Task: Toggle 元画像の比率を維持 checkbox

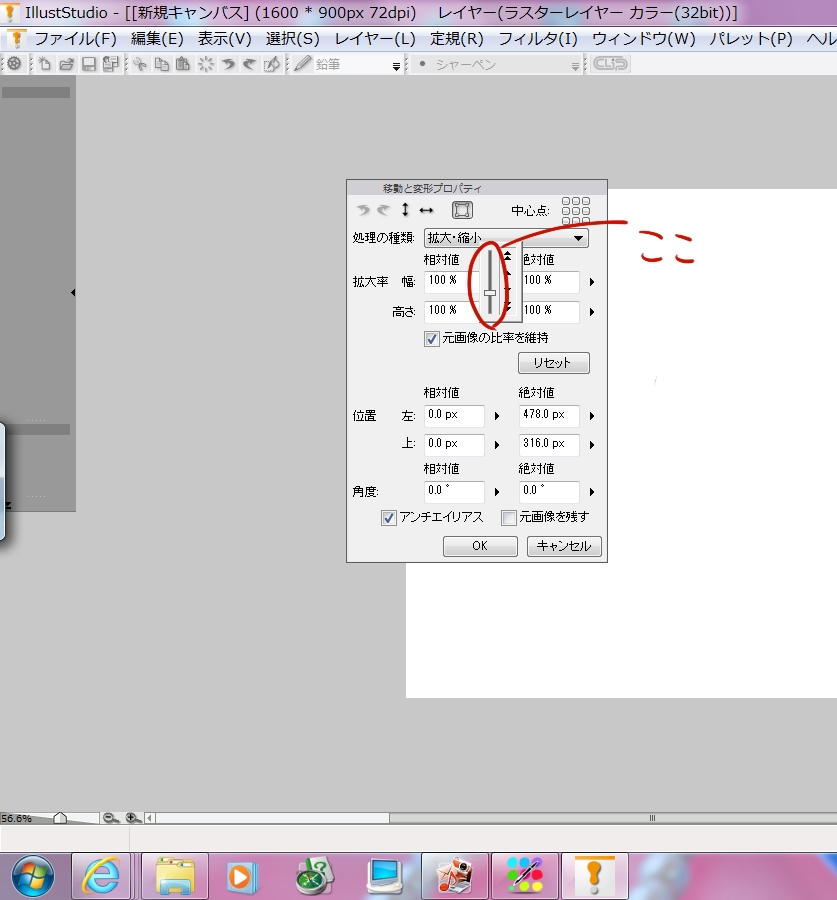Action: click(x=432, y=339)
